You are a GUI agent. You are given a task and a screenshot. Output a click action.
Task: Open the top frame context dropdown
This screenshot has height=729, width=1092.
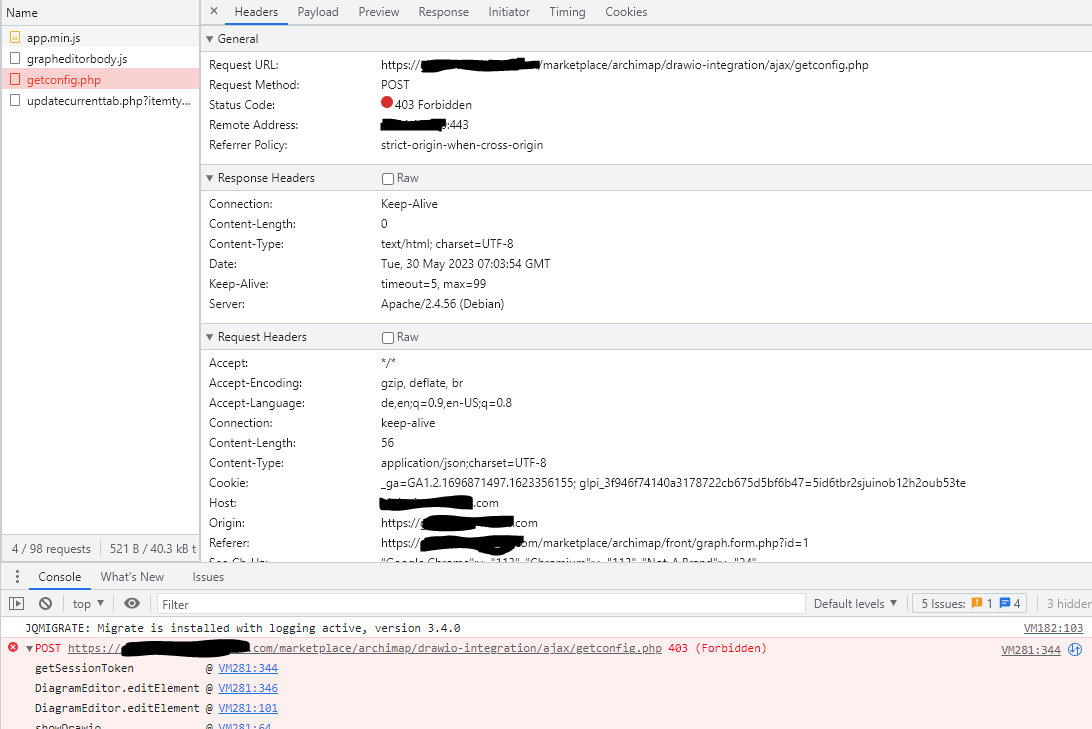(87, 603)
